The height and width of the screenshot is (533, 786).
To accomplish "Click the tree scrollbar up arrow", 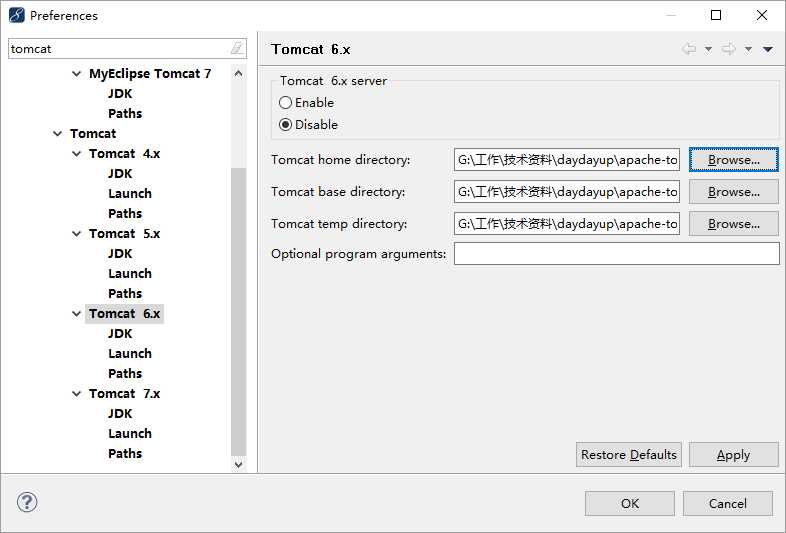I will [239, 73].
